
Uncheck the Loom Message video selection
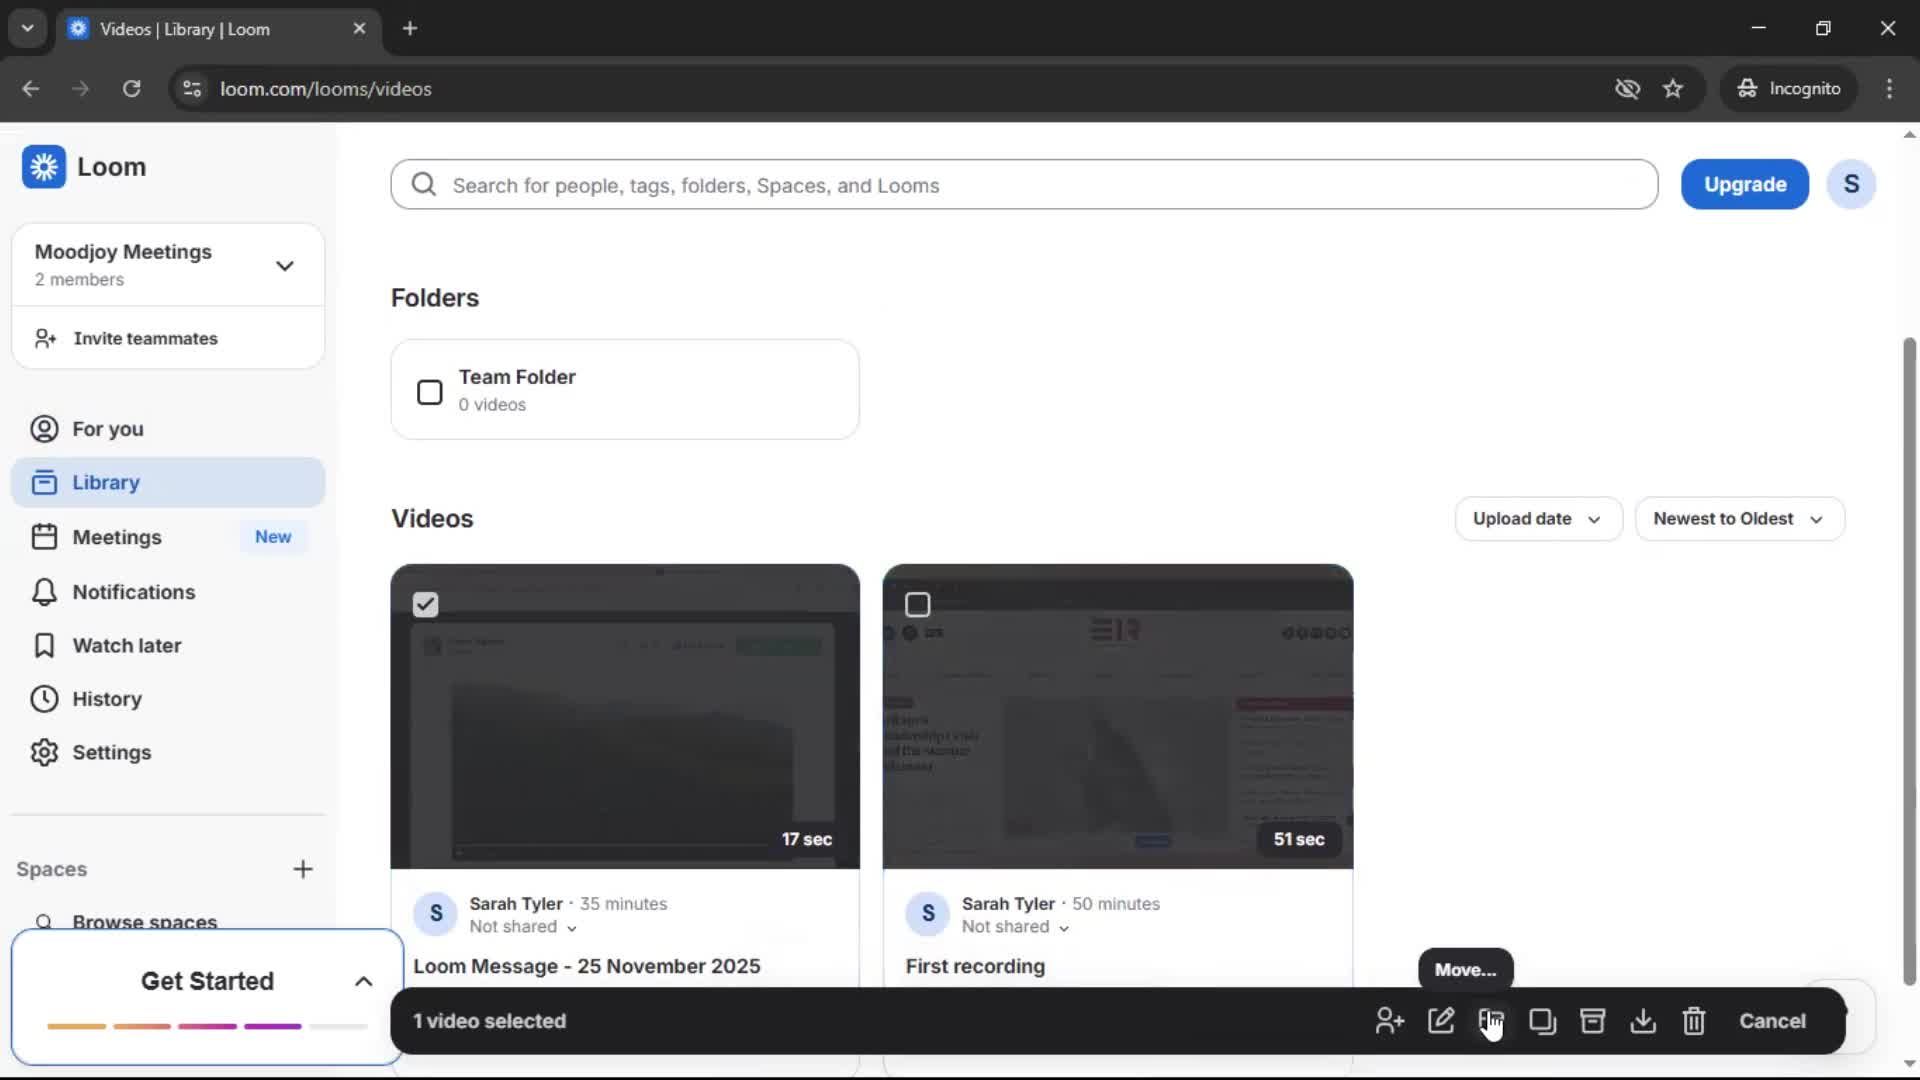pyautogui.click(x=425, y=604)
